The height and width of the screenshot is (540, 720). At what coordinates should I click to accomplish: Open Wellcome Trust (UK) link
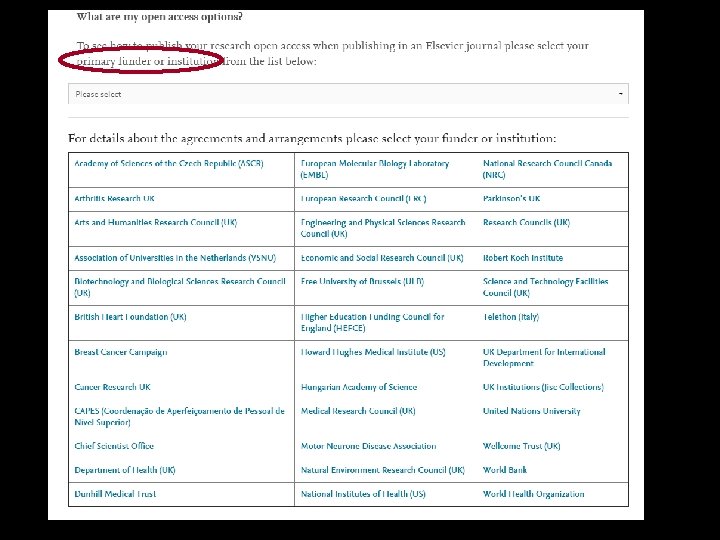[521, 446]
